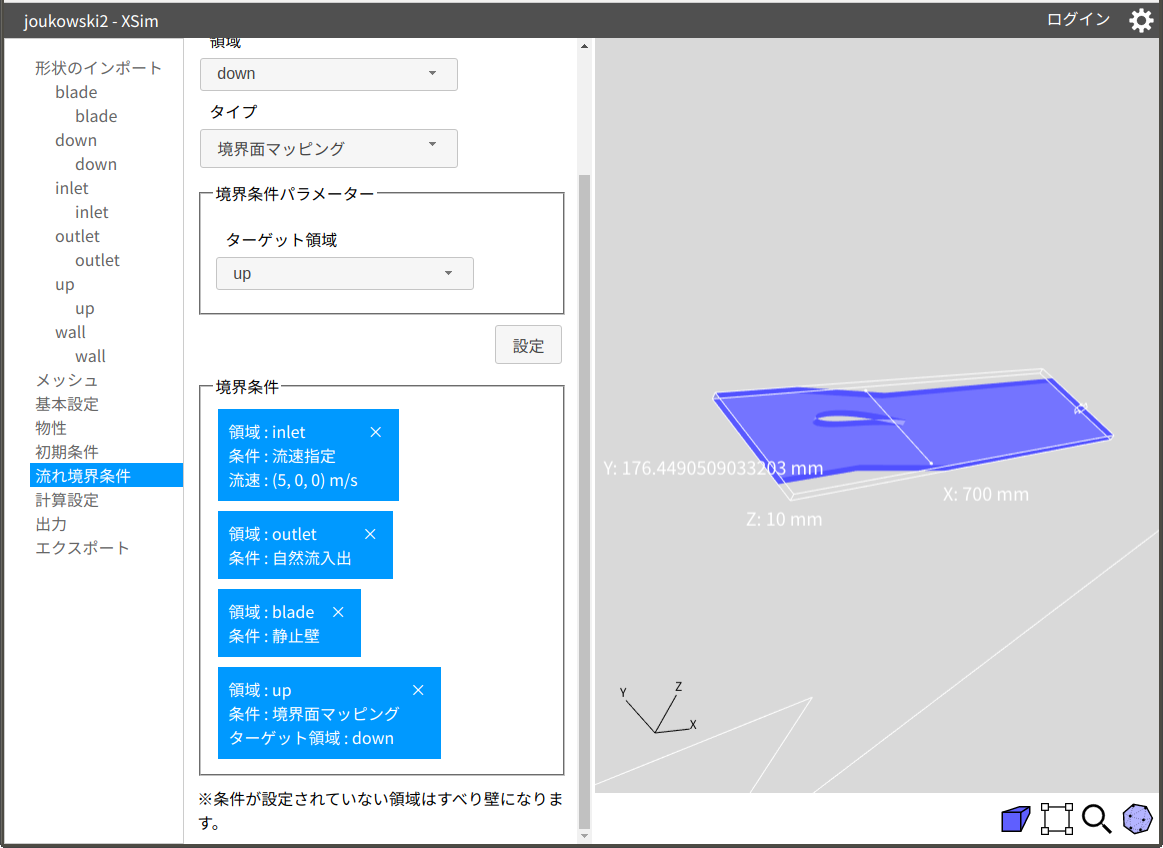
Task: Select the wall parent tree item
Action: click(70, 332)
